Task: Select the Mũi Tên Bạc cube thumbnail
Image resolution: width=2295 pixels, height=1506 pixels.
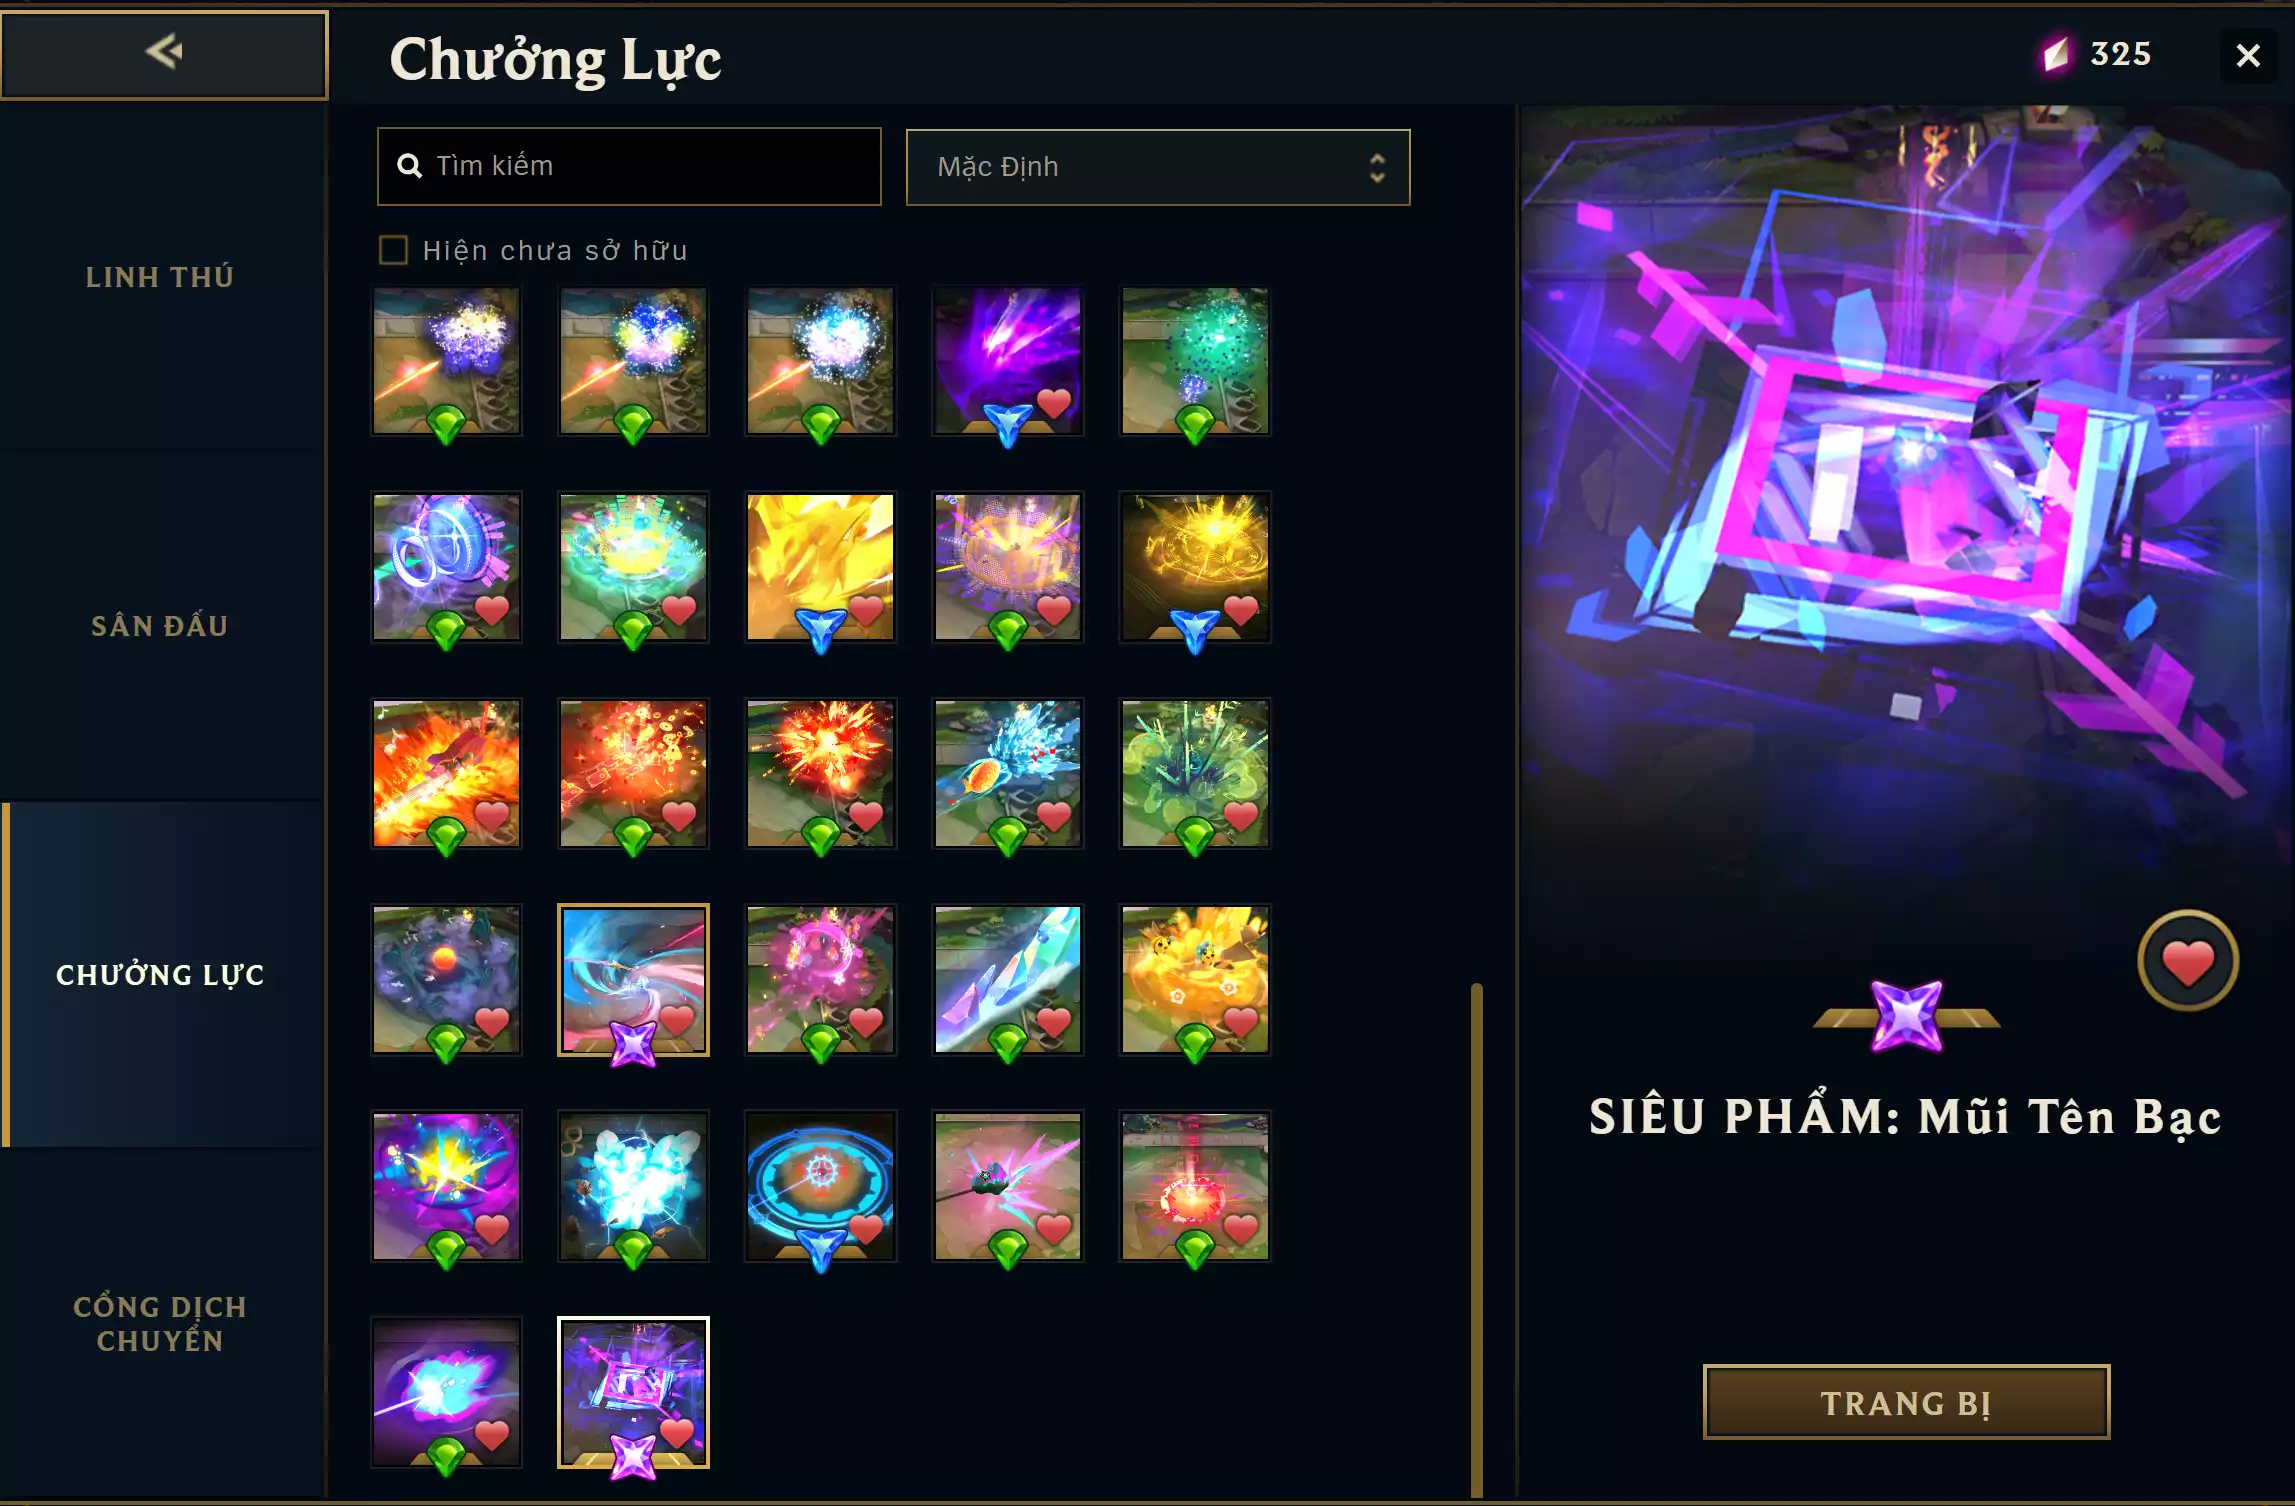Action: tap(633, 1392)
